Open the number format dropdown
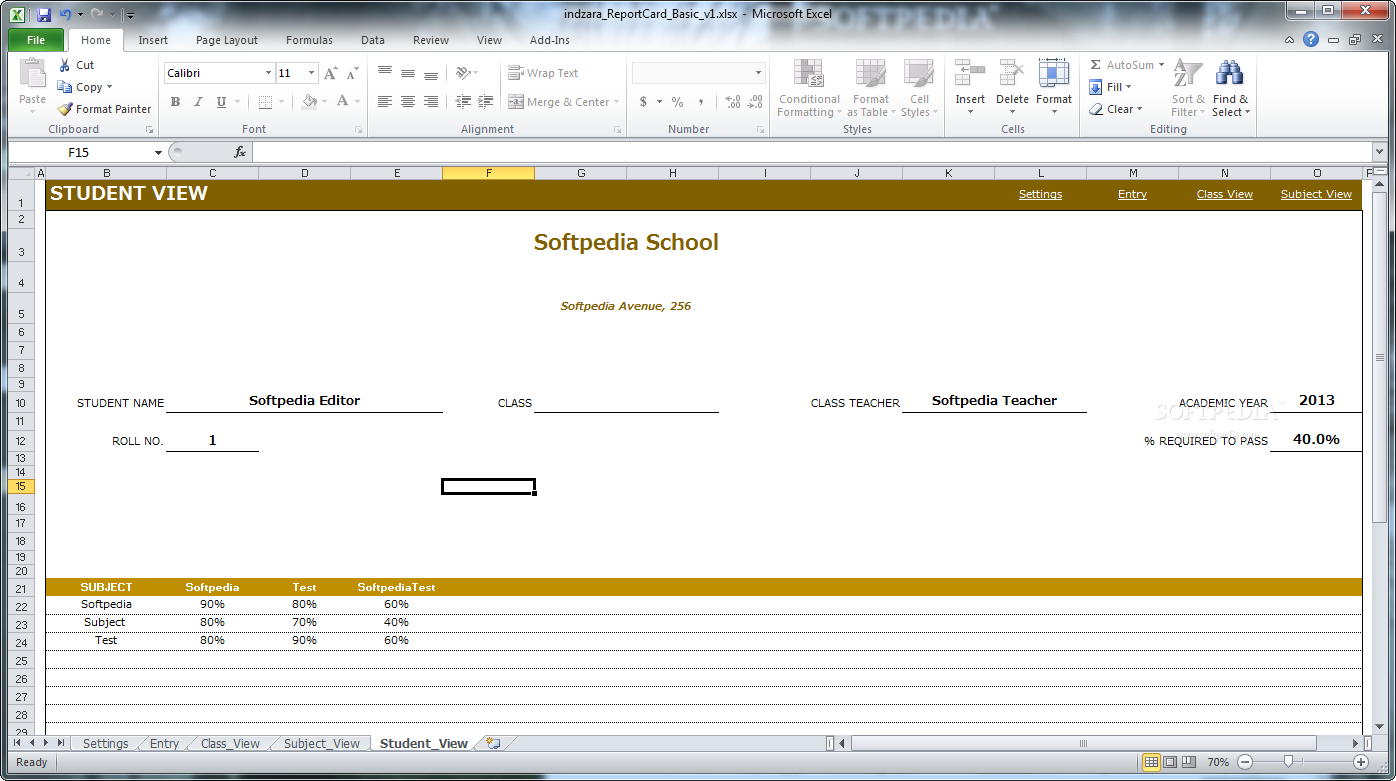The height and width of the screenshot is (781, 1396). click(x=758, y=73)
